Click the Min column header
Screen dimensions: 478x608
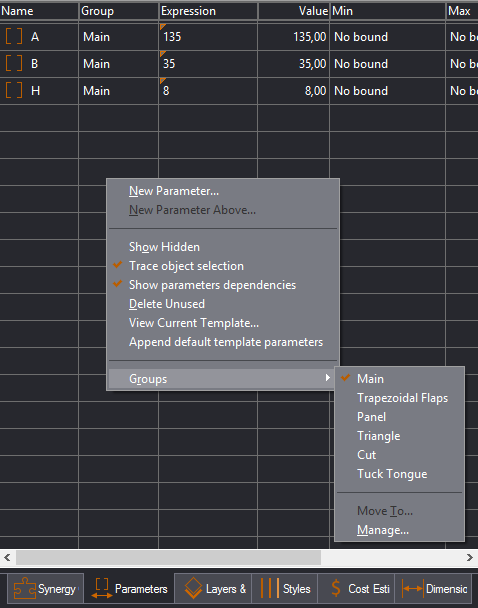(388, 11)
